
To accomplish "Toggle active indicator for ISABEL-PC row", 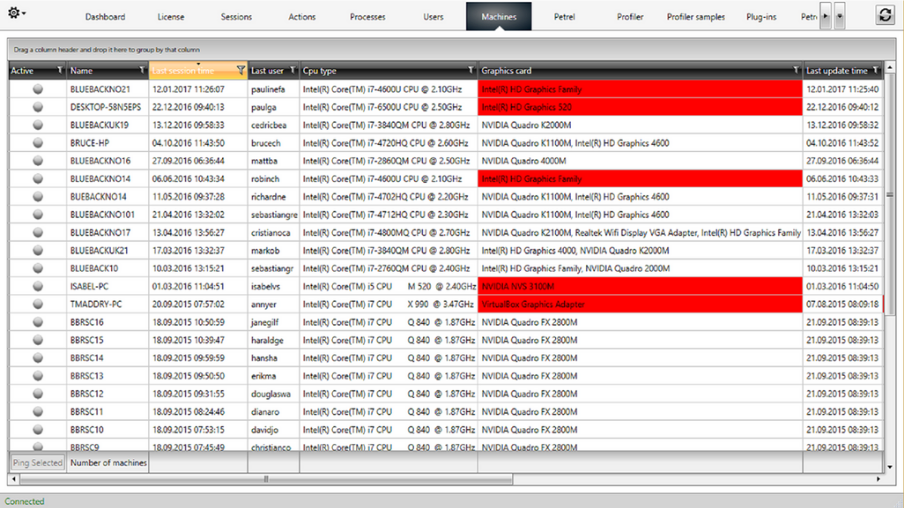I will [38, 286].
